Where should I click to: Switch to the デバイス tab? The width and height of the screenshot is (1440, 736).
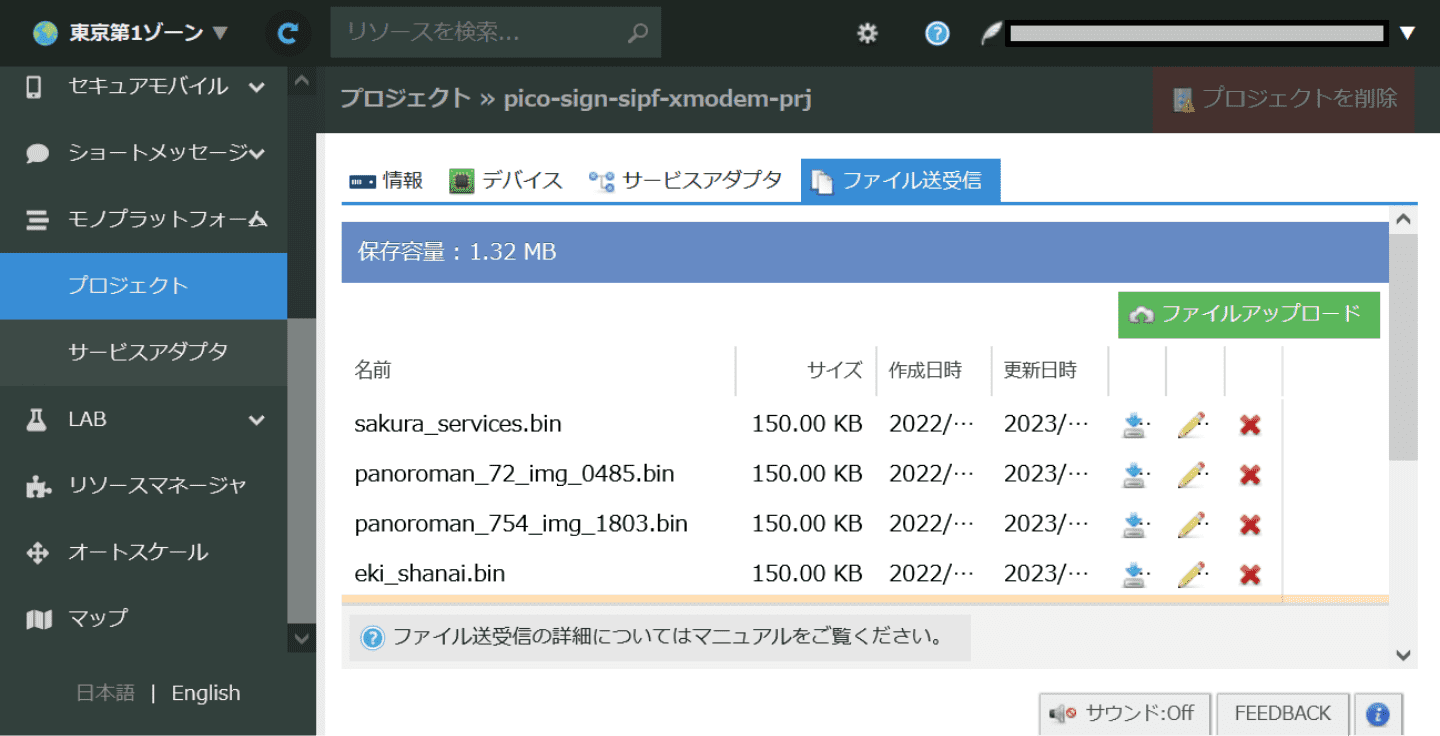(506, 181)
